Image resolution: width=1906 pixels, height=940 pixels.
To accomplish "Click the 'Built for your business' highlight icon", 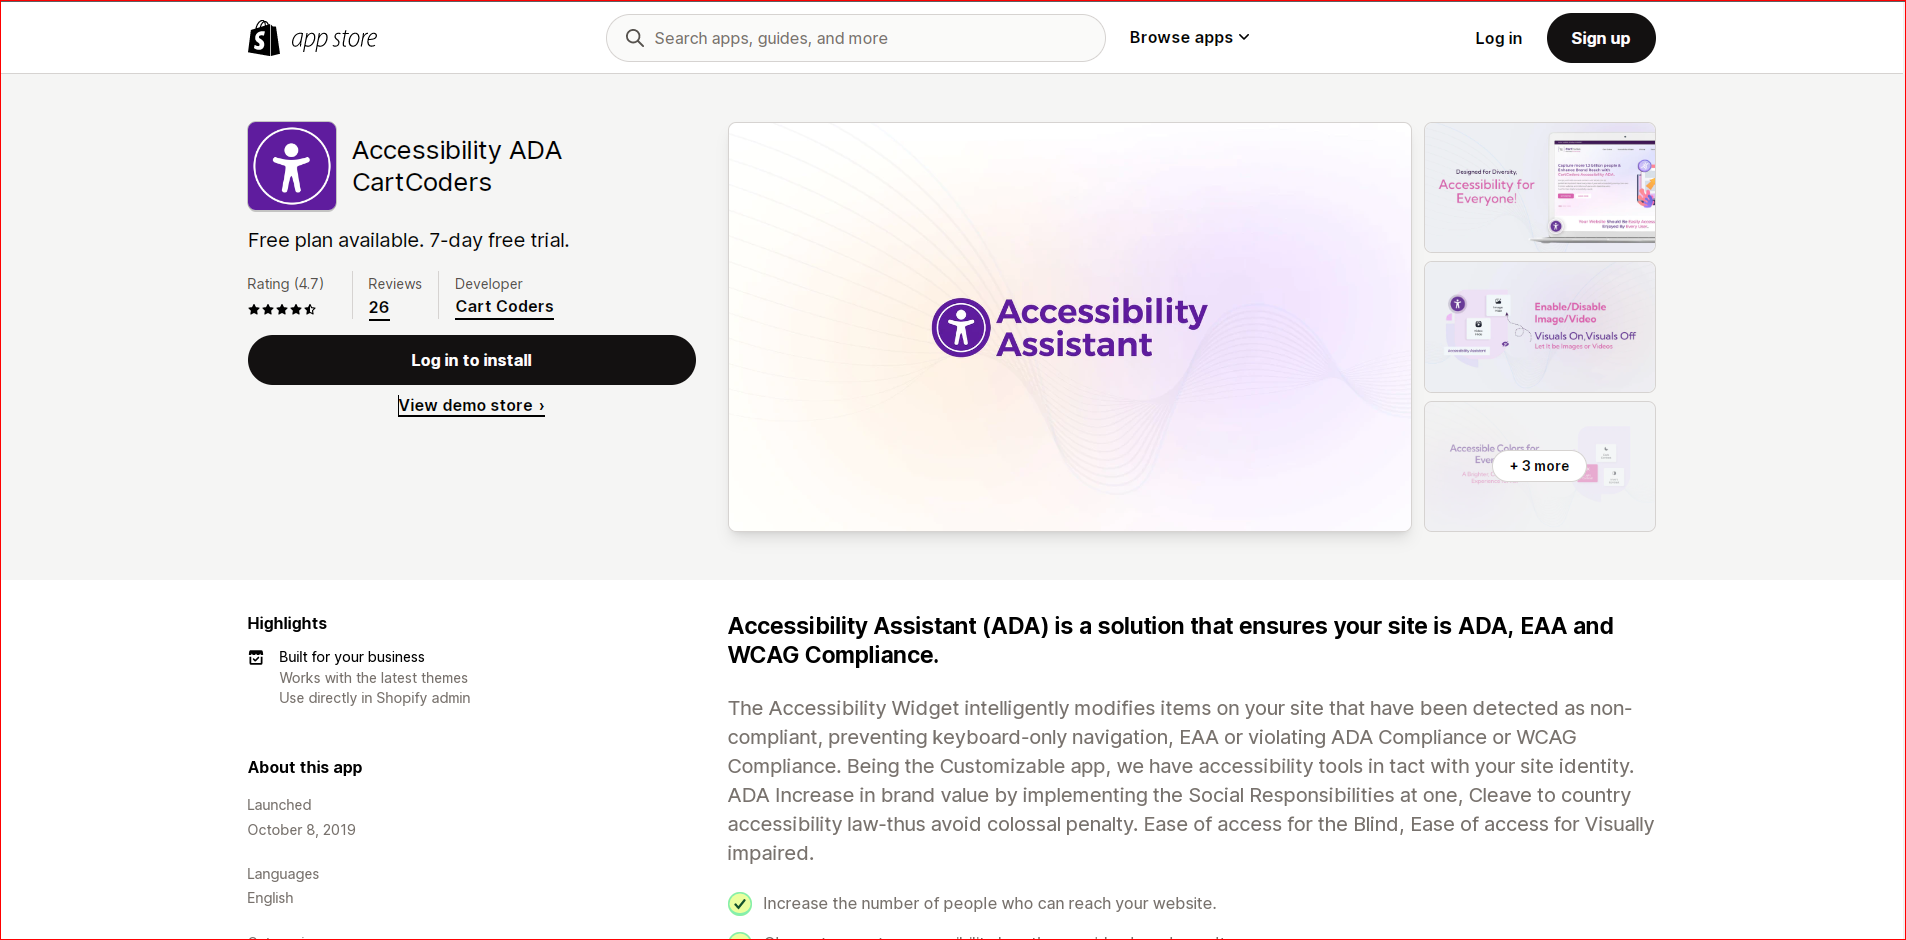I will coord(256,657).
